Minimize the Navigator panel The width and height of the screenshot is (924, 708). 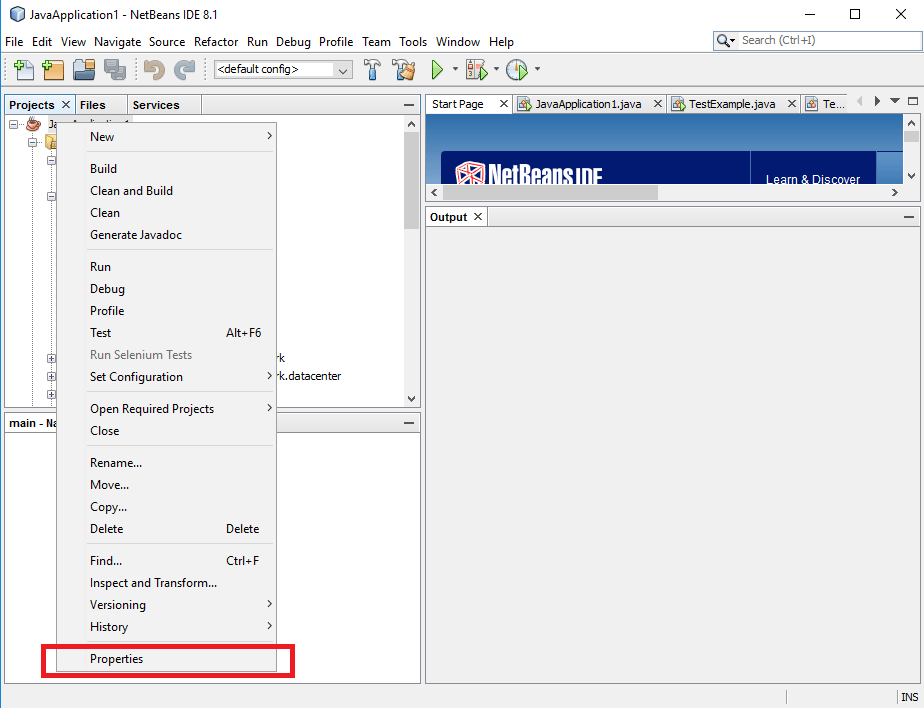pyautogui.click(x=409, y=423)
